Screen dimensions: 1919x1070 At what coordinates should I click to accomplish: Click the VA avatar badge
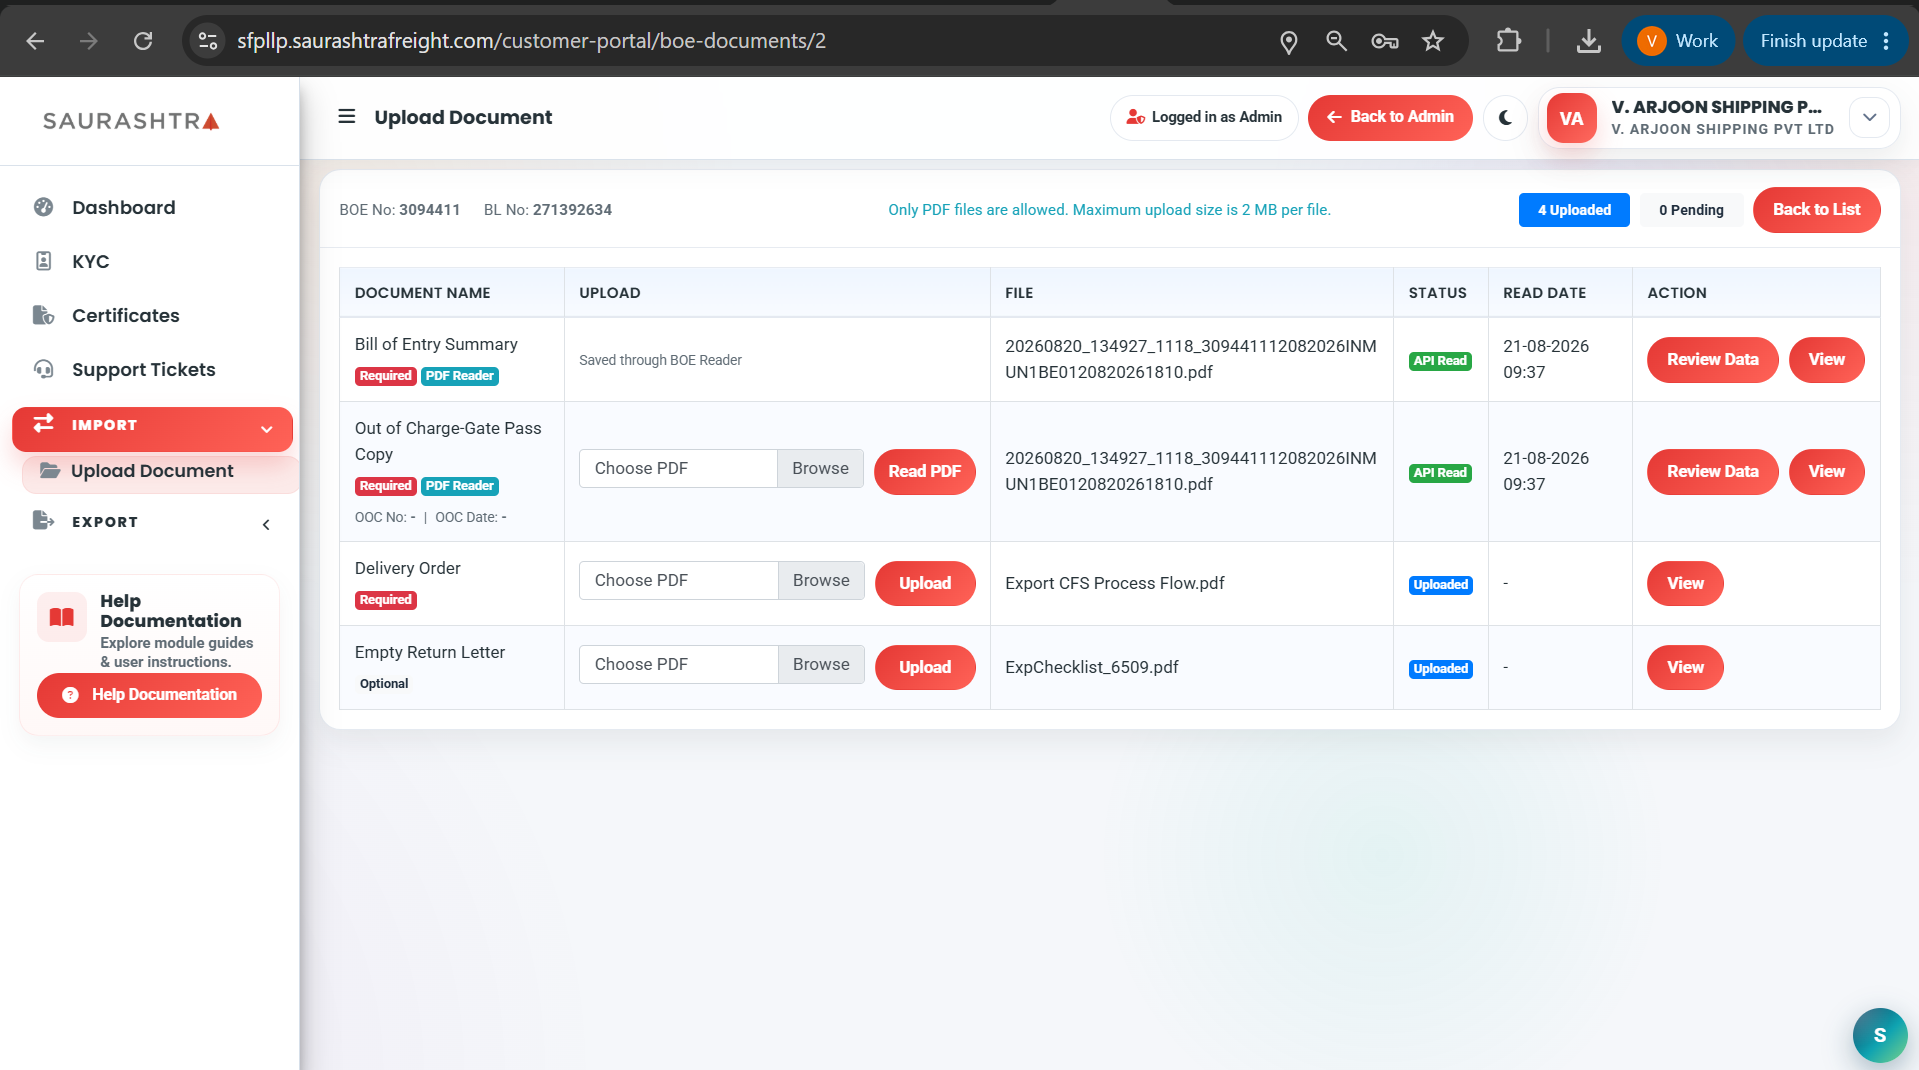pos(1571,118)
